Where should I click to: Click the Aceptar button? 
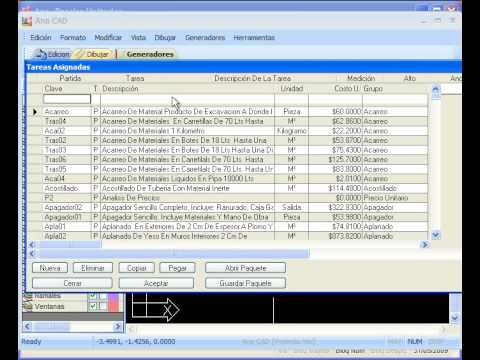(156, 283)
